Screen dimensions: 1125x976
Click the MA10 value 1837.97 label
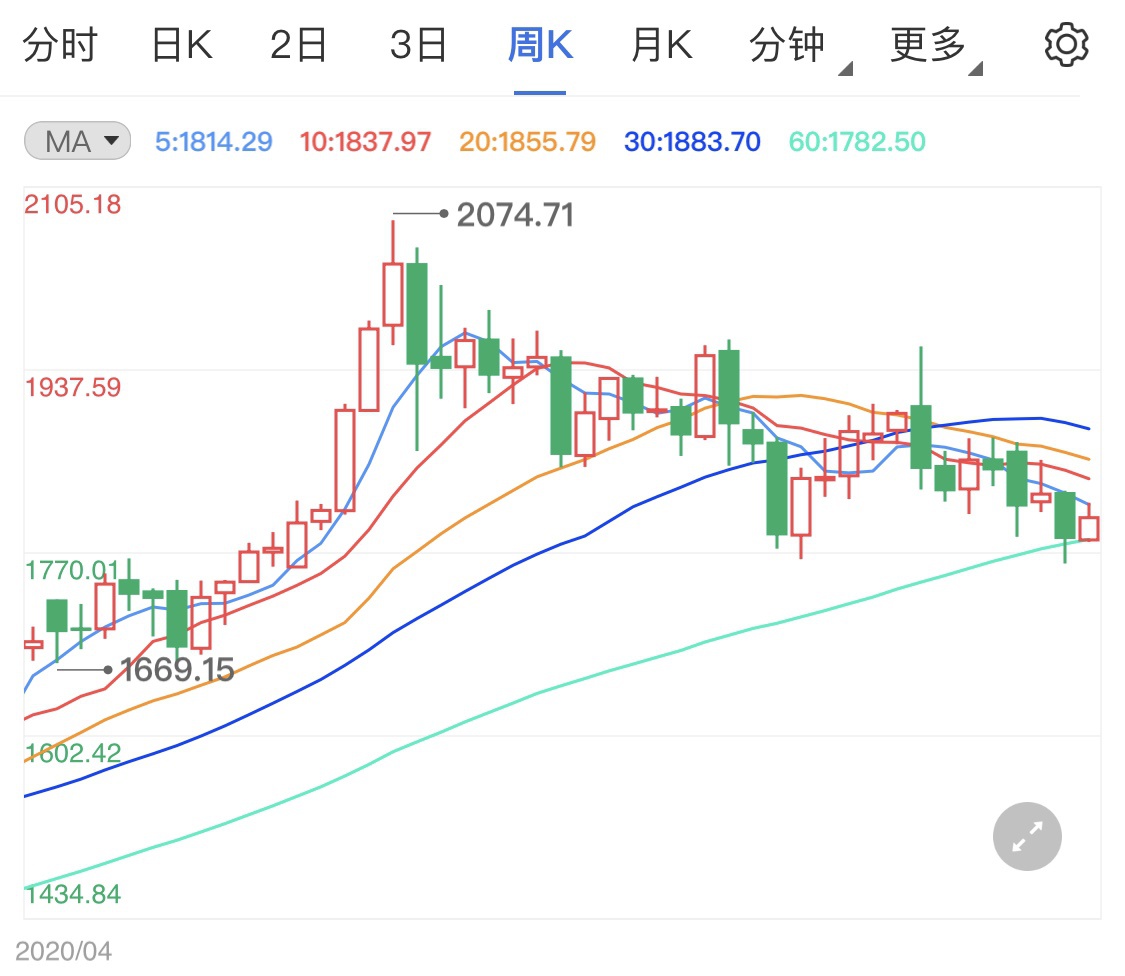tap(366, 142)
